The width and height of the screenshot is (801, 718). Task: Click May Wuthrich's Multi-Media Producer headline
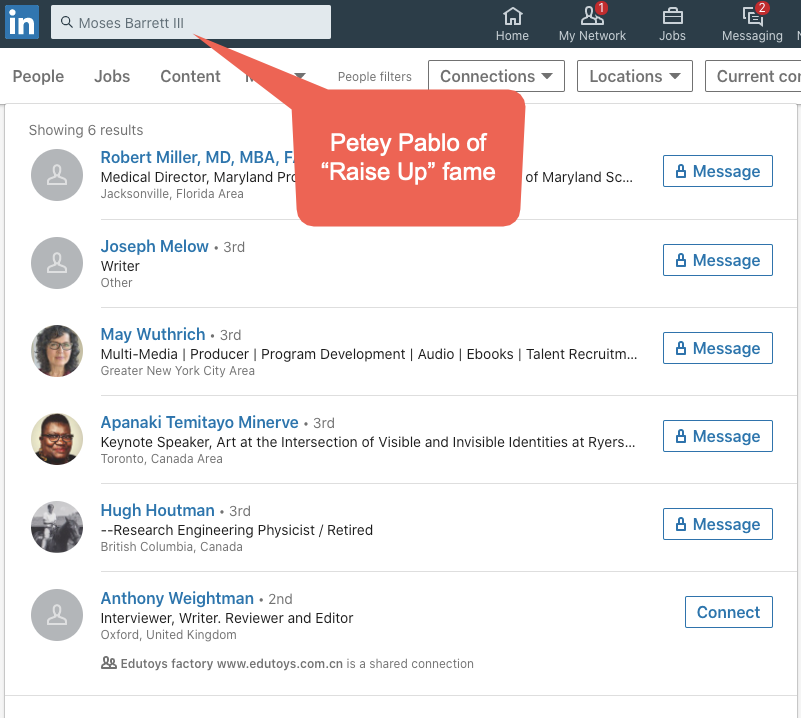369,354
